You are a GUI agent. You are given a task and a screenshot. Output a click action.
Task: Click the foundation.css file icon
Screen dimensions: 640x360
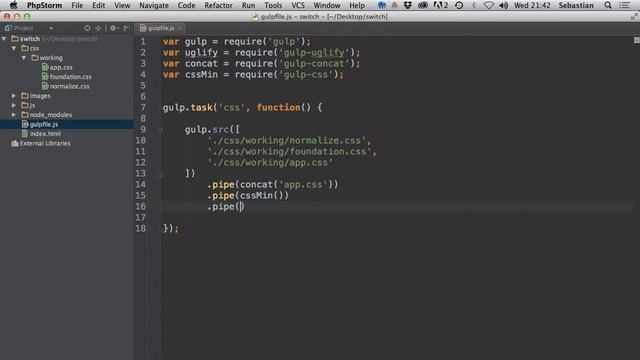[45, 76]
